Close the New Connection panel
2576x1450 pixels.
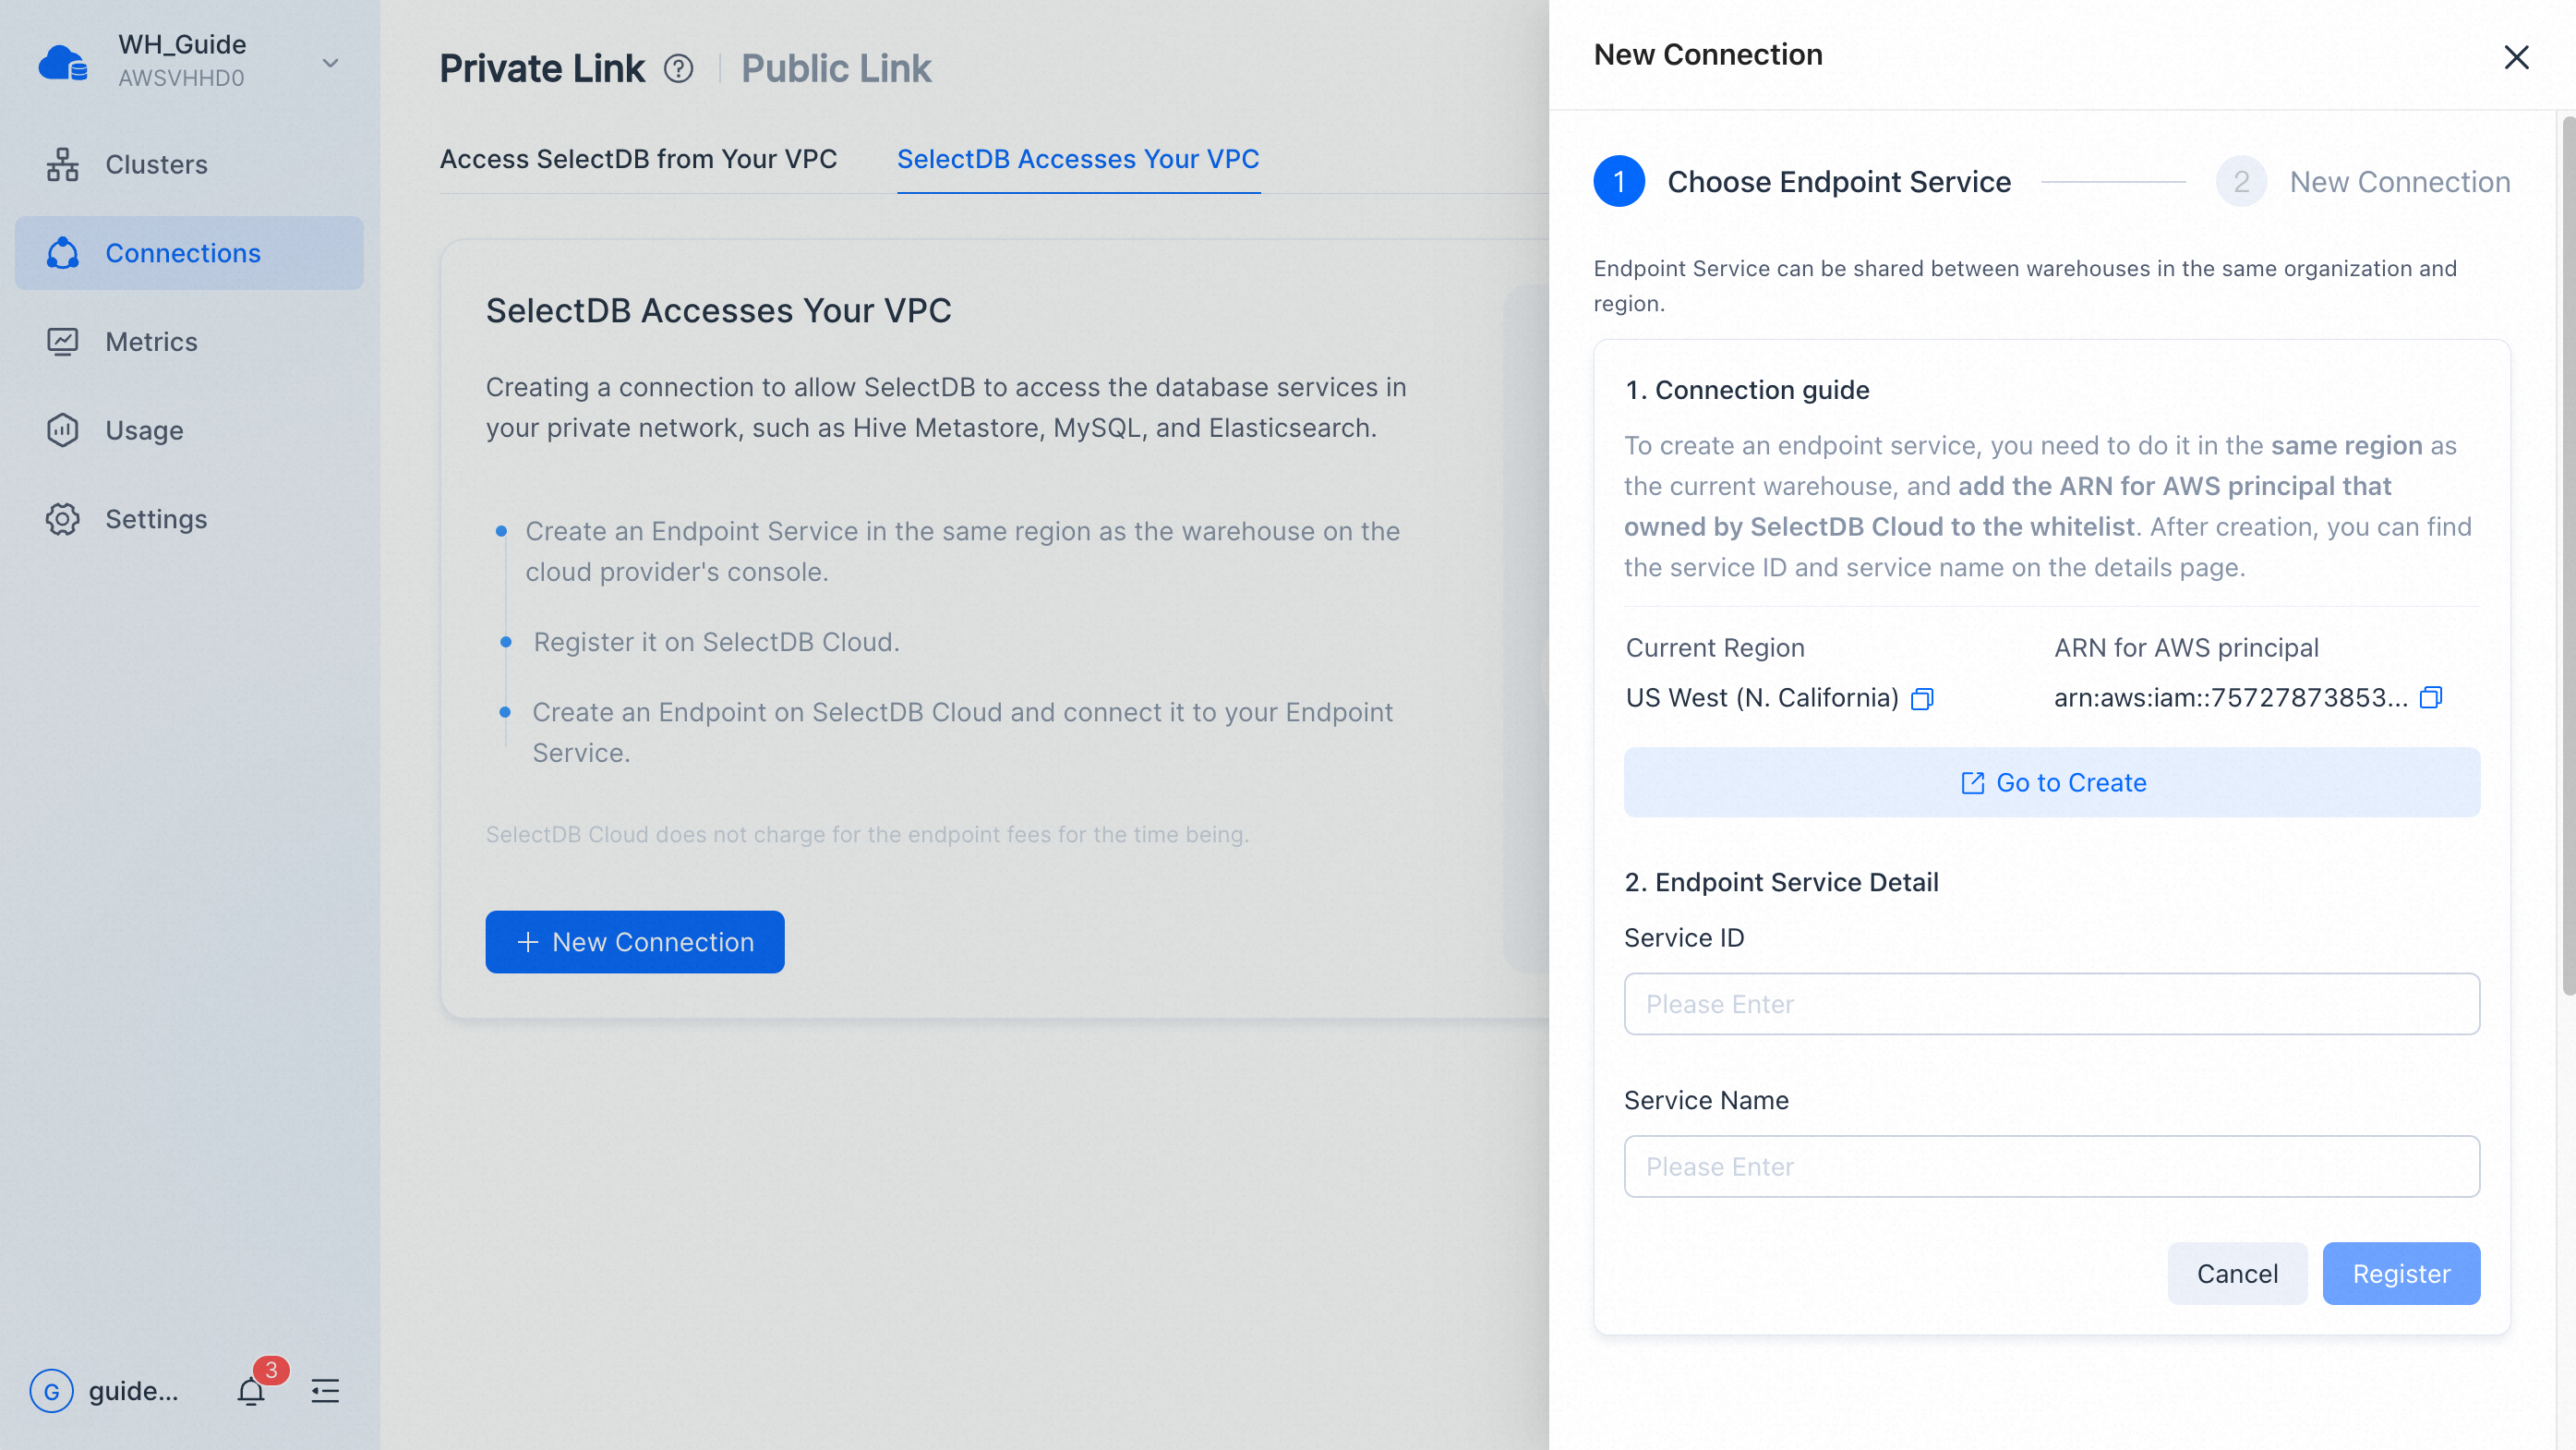(x=2516, y=57)
